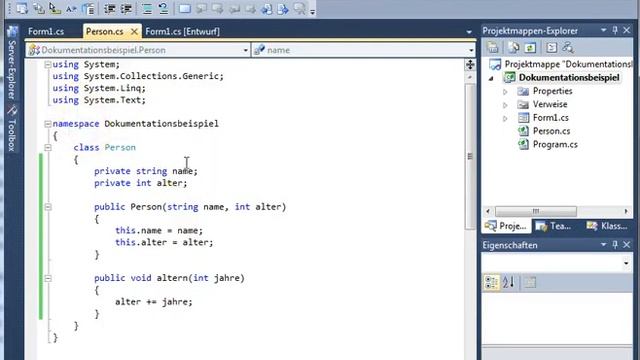
Task: Open Properties icon in Projektmappen-Explorer toolbar
Action: tap(493, 48)
